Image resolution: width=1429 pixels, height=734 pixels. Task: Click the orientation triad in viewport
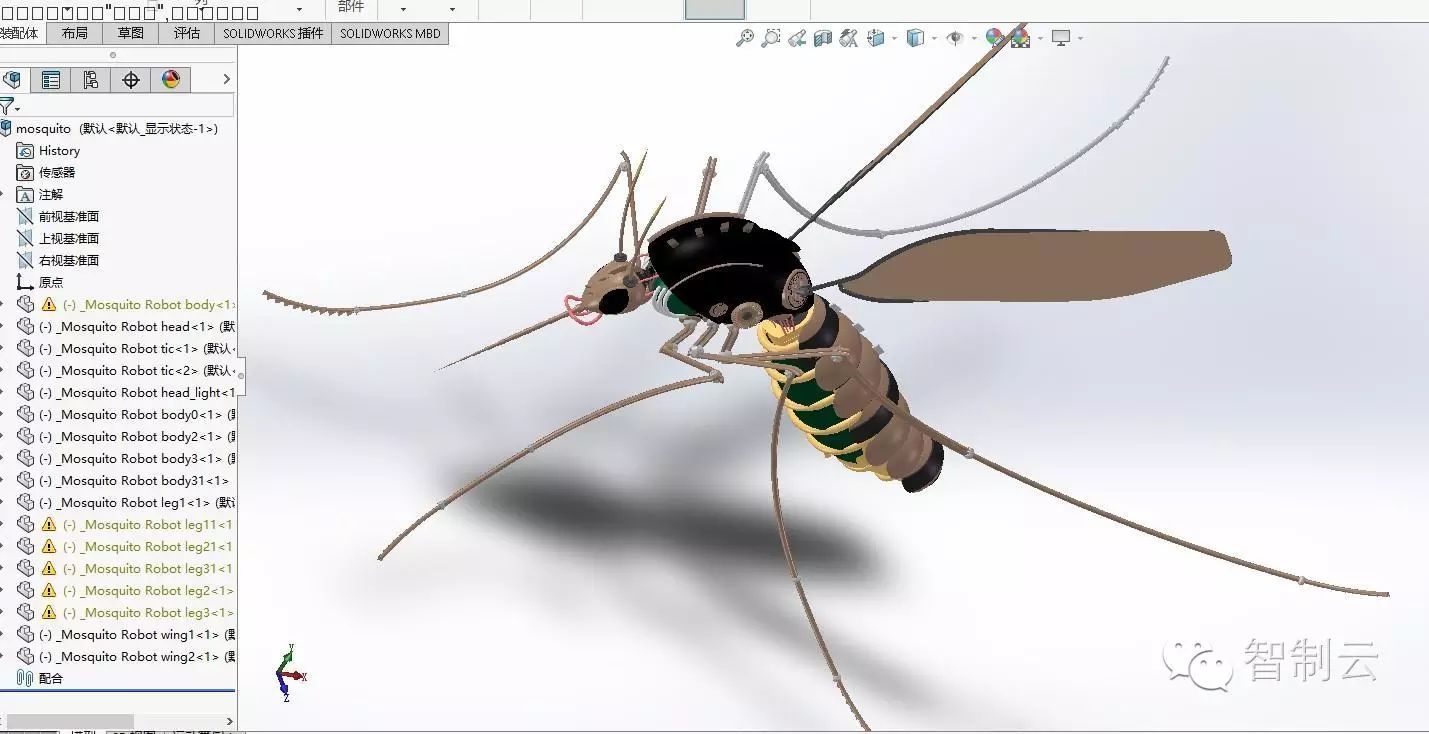point(289,673)
